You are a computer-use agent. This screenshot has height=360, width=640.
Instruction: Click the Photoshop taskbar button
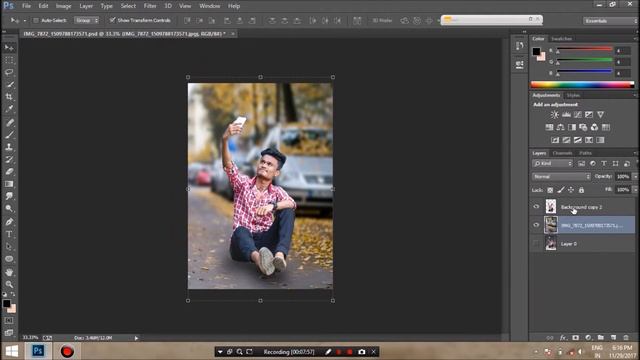click(x=38, y=351)
